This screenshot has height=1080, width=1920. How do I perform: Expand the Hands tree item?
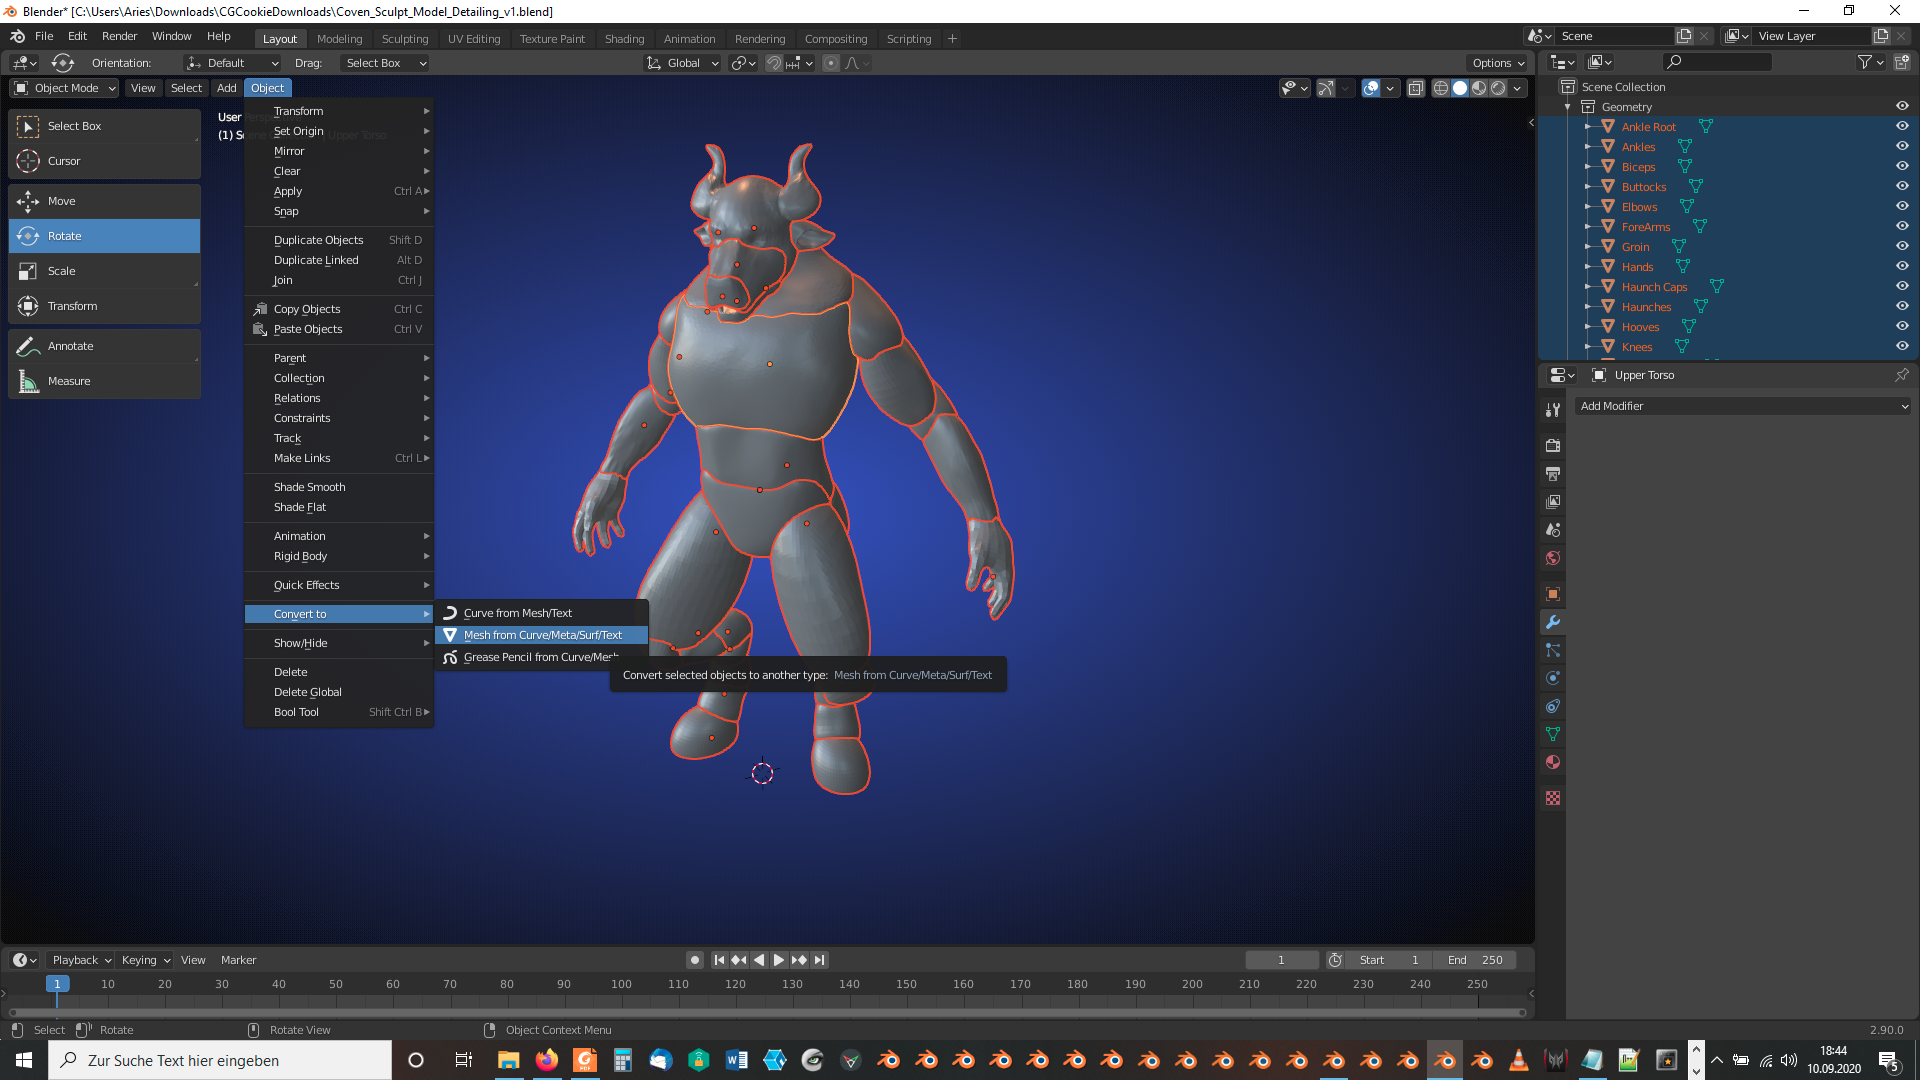click(1588, 267)
